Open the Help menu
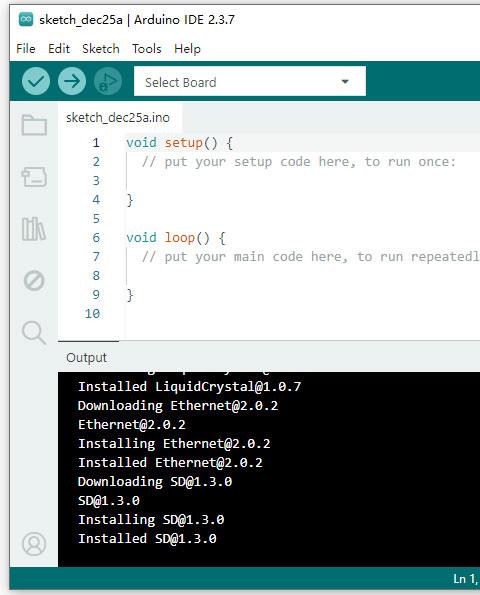The height and width of the screenshot is (595, 480). point(187,49)
